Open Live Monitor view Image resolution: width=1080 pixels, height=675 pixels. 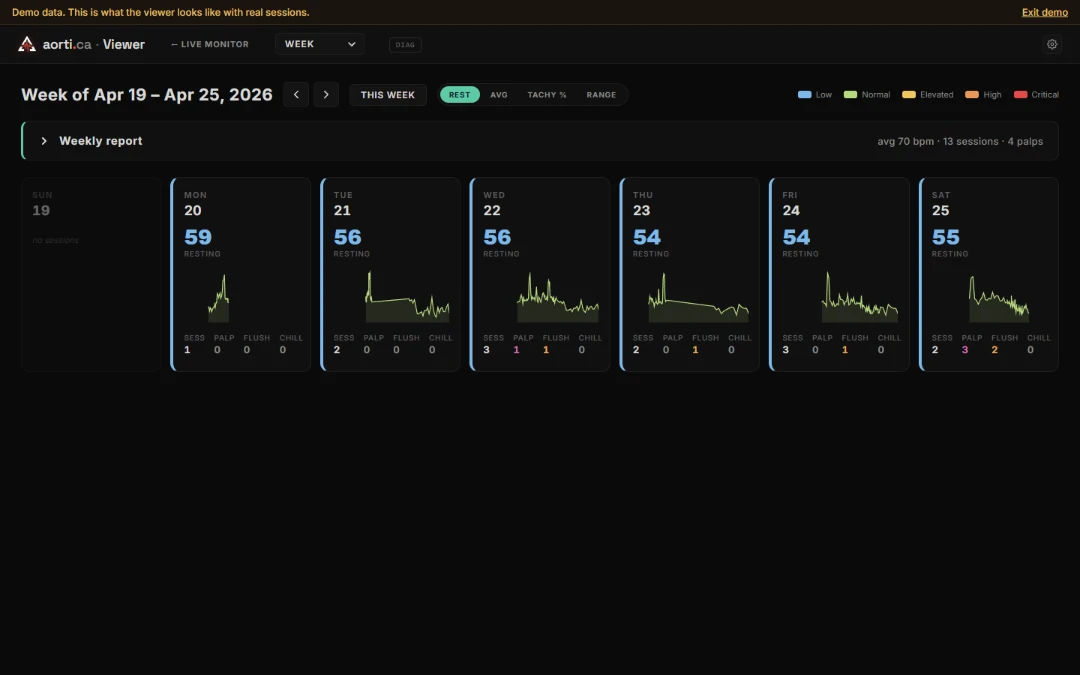[210, 44]
